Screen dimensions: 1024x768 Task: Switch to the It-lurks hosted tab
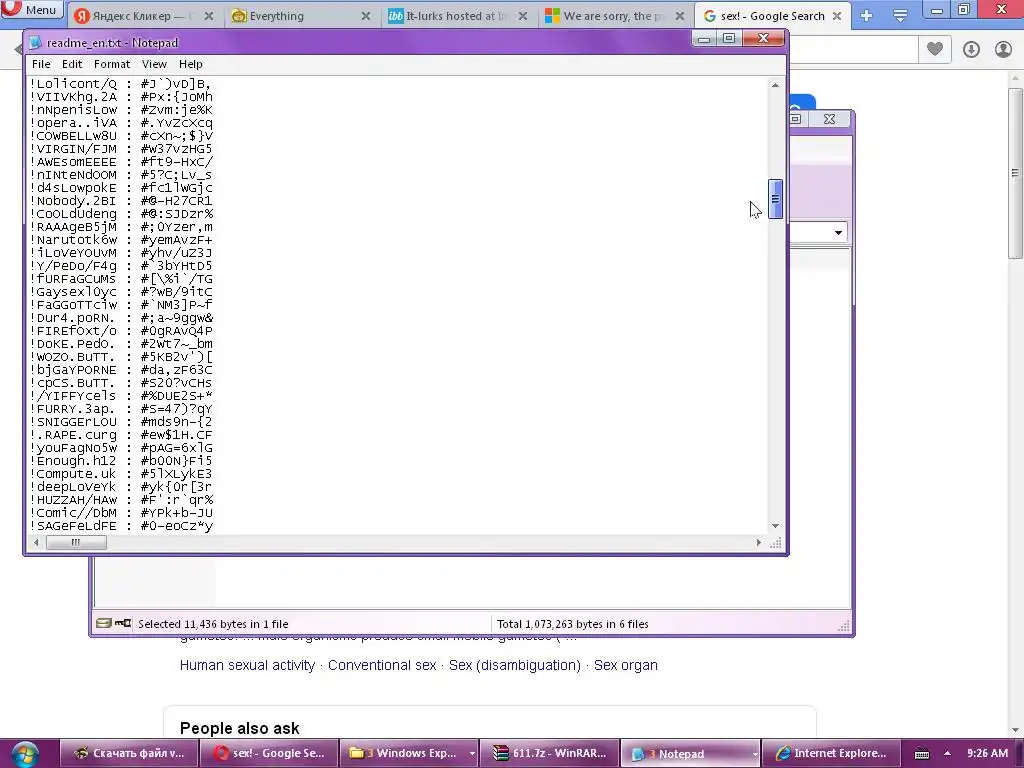[x=458, y=16]
